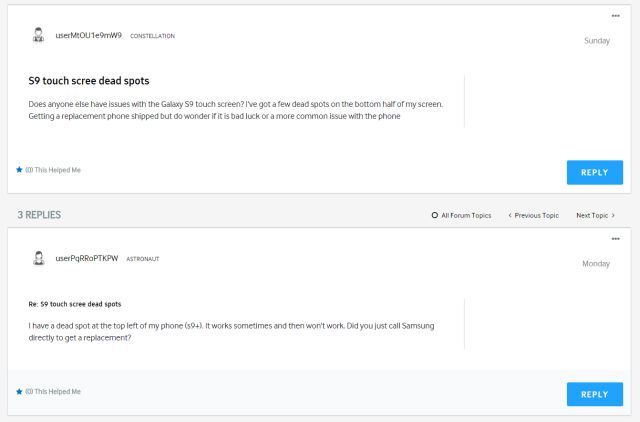The image size is (640, 422).
Task: Reply to the original S9 post
Action: coord(595,173)
